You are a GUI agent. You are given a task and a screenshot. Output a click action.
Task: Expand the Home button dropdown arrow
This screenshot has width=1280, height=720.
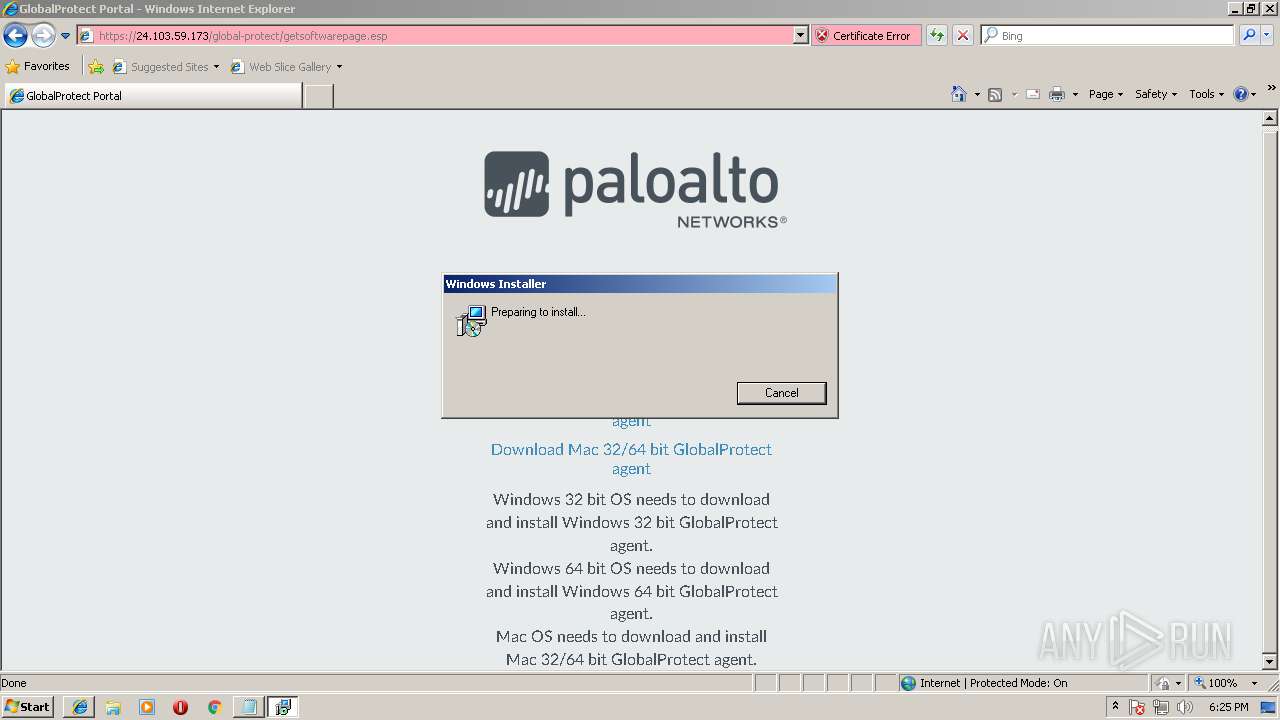pos(976,94)
